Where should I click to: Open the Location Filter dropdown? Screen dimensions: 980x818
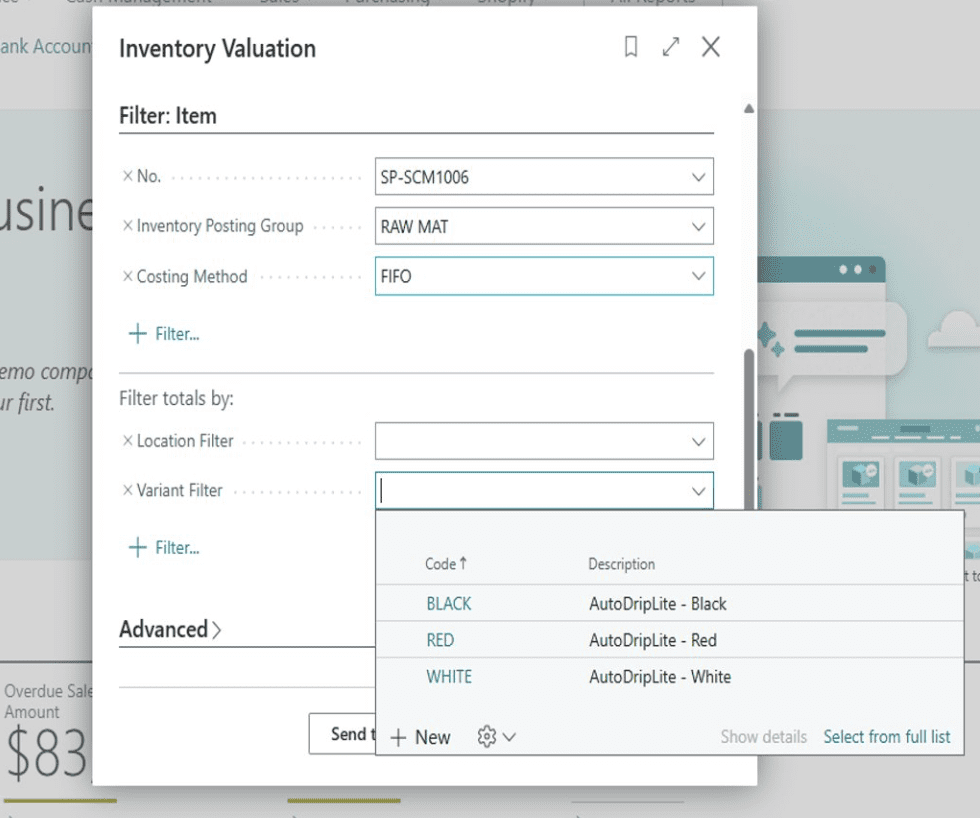click(x=701, y=440)
